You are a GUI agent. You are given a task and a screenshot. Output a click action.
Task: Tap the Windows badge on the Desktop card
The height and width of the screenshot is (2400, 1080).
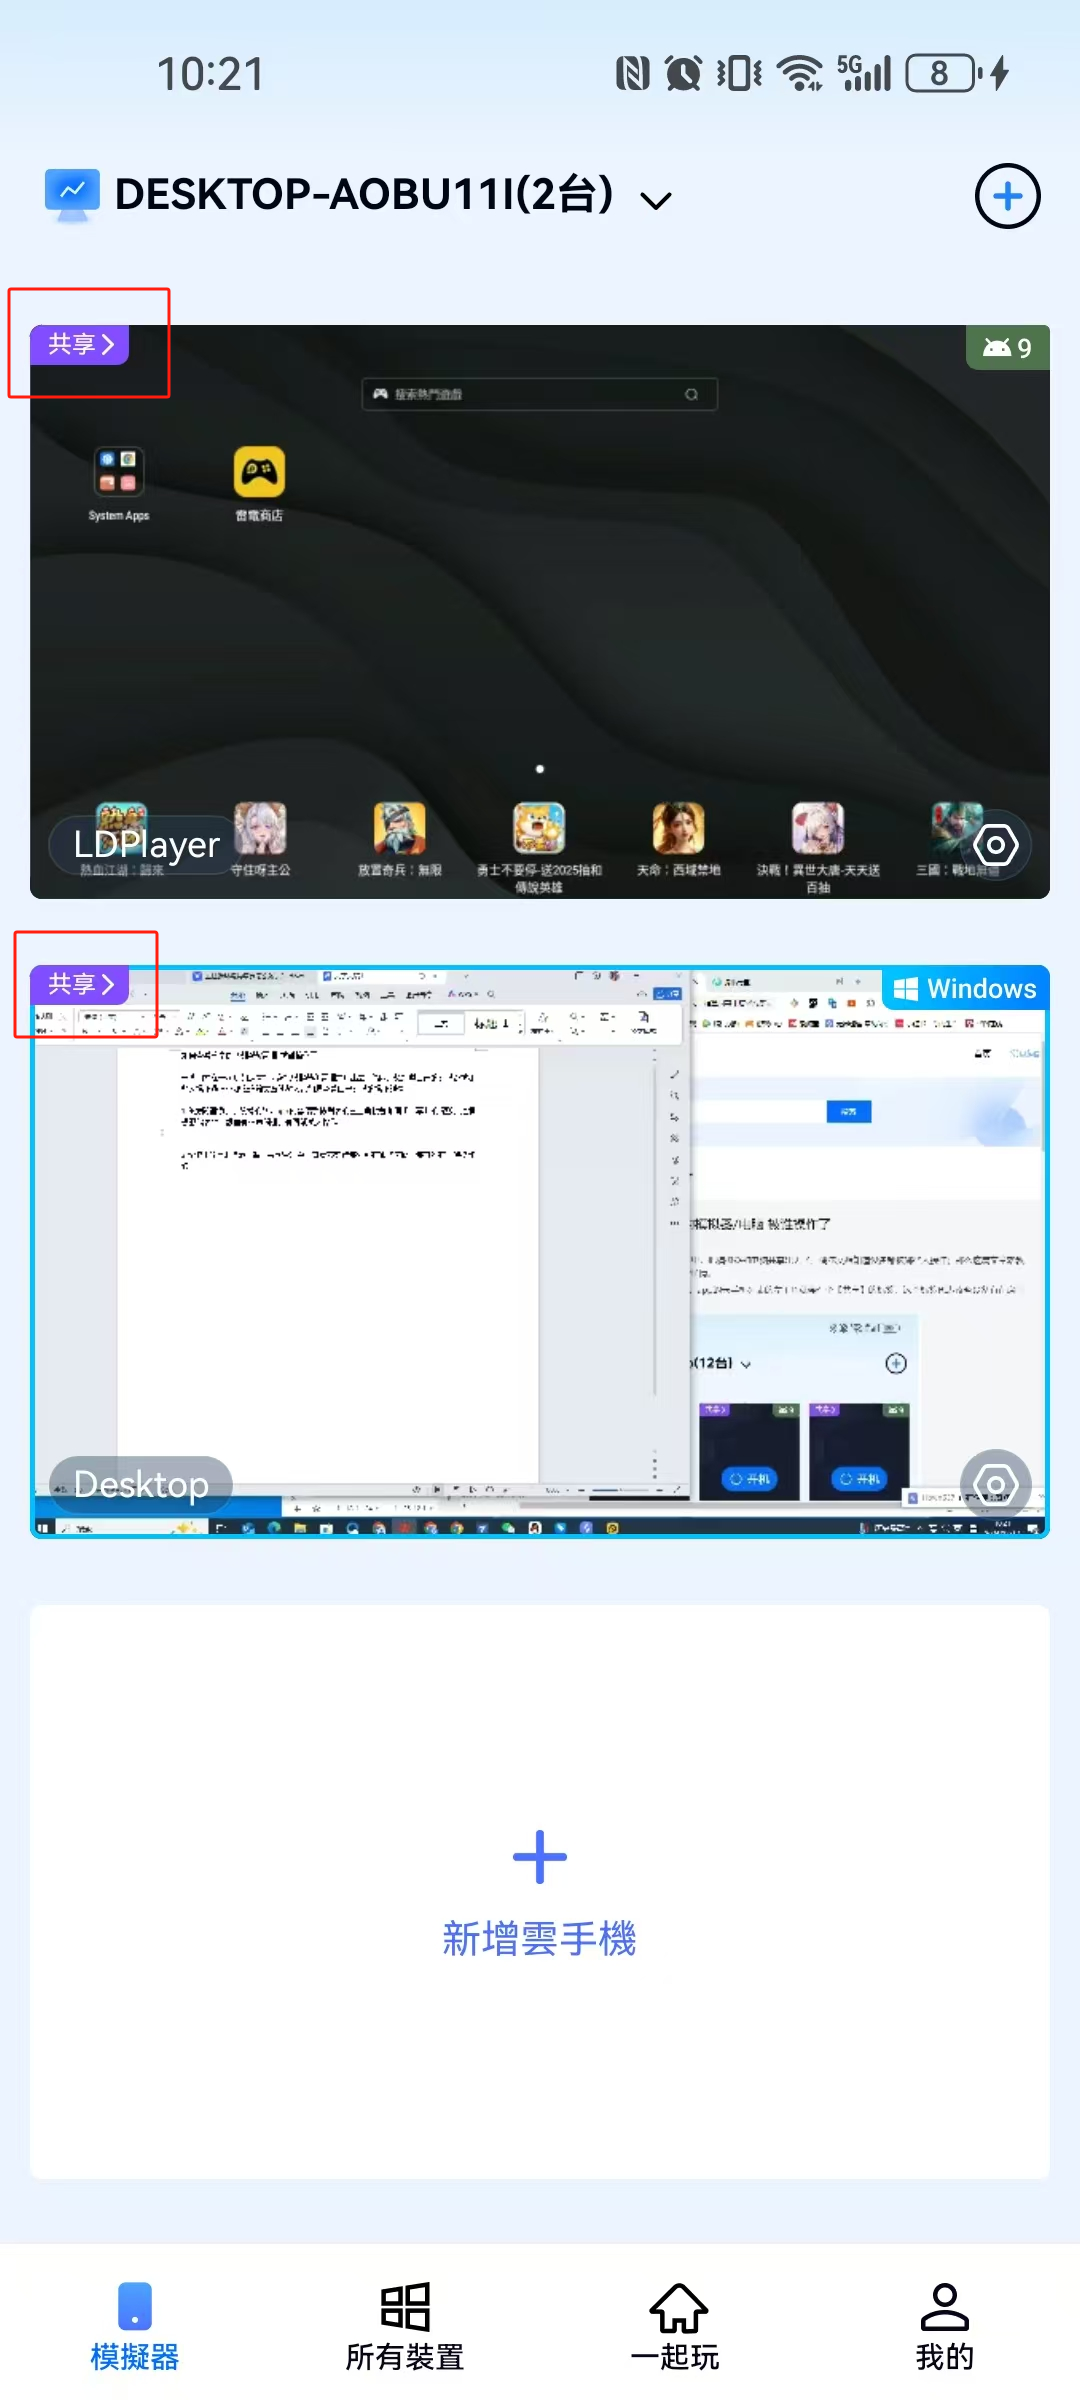(x=965, y=989)
